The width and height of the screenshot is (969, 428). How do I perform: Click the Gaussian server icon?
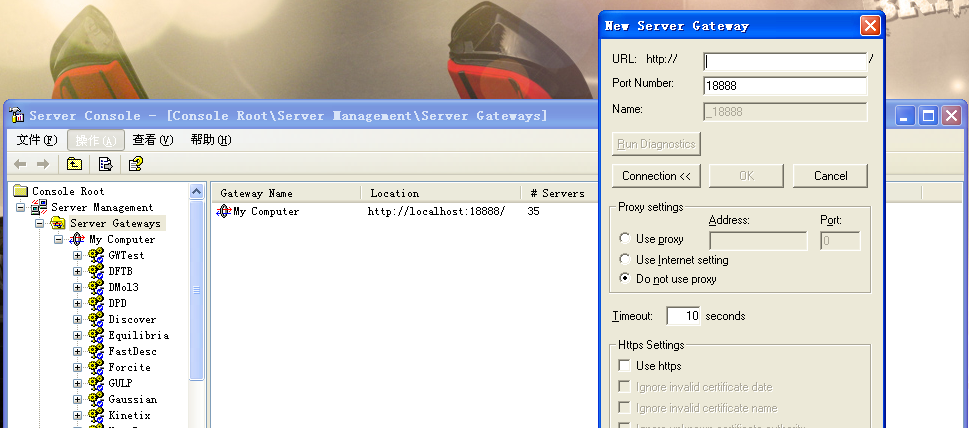(96, 400)
